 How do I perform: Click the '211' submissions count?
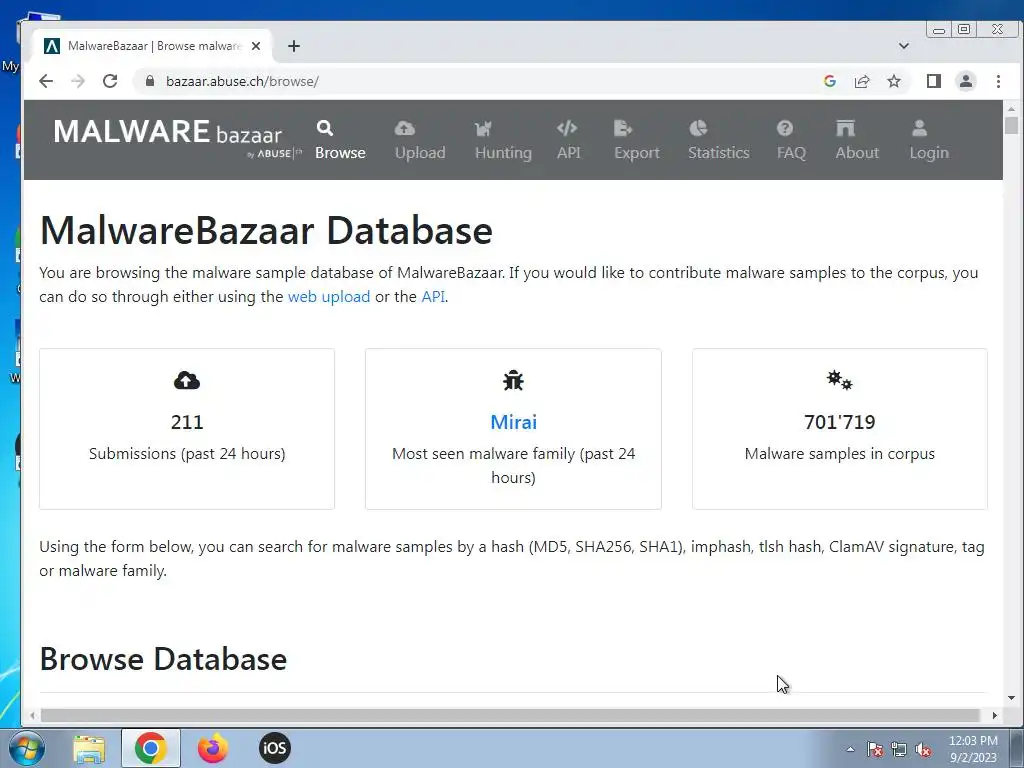point(187,422)
